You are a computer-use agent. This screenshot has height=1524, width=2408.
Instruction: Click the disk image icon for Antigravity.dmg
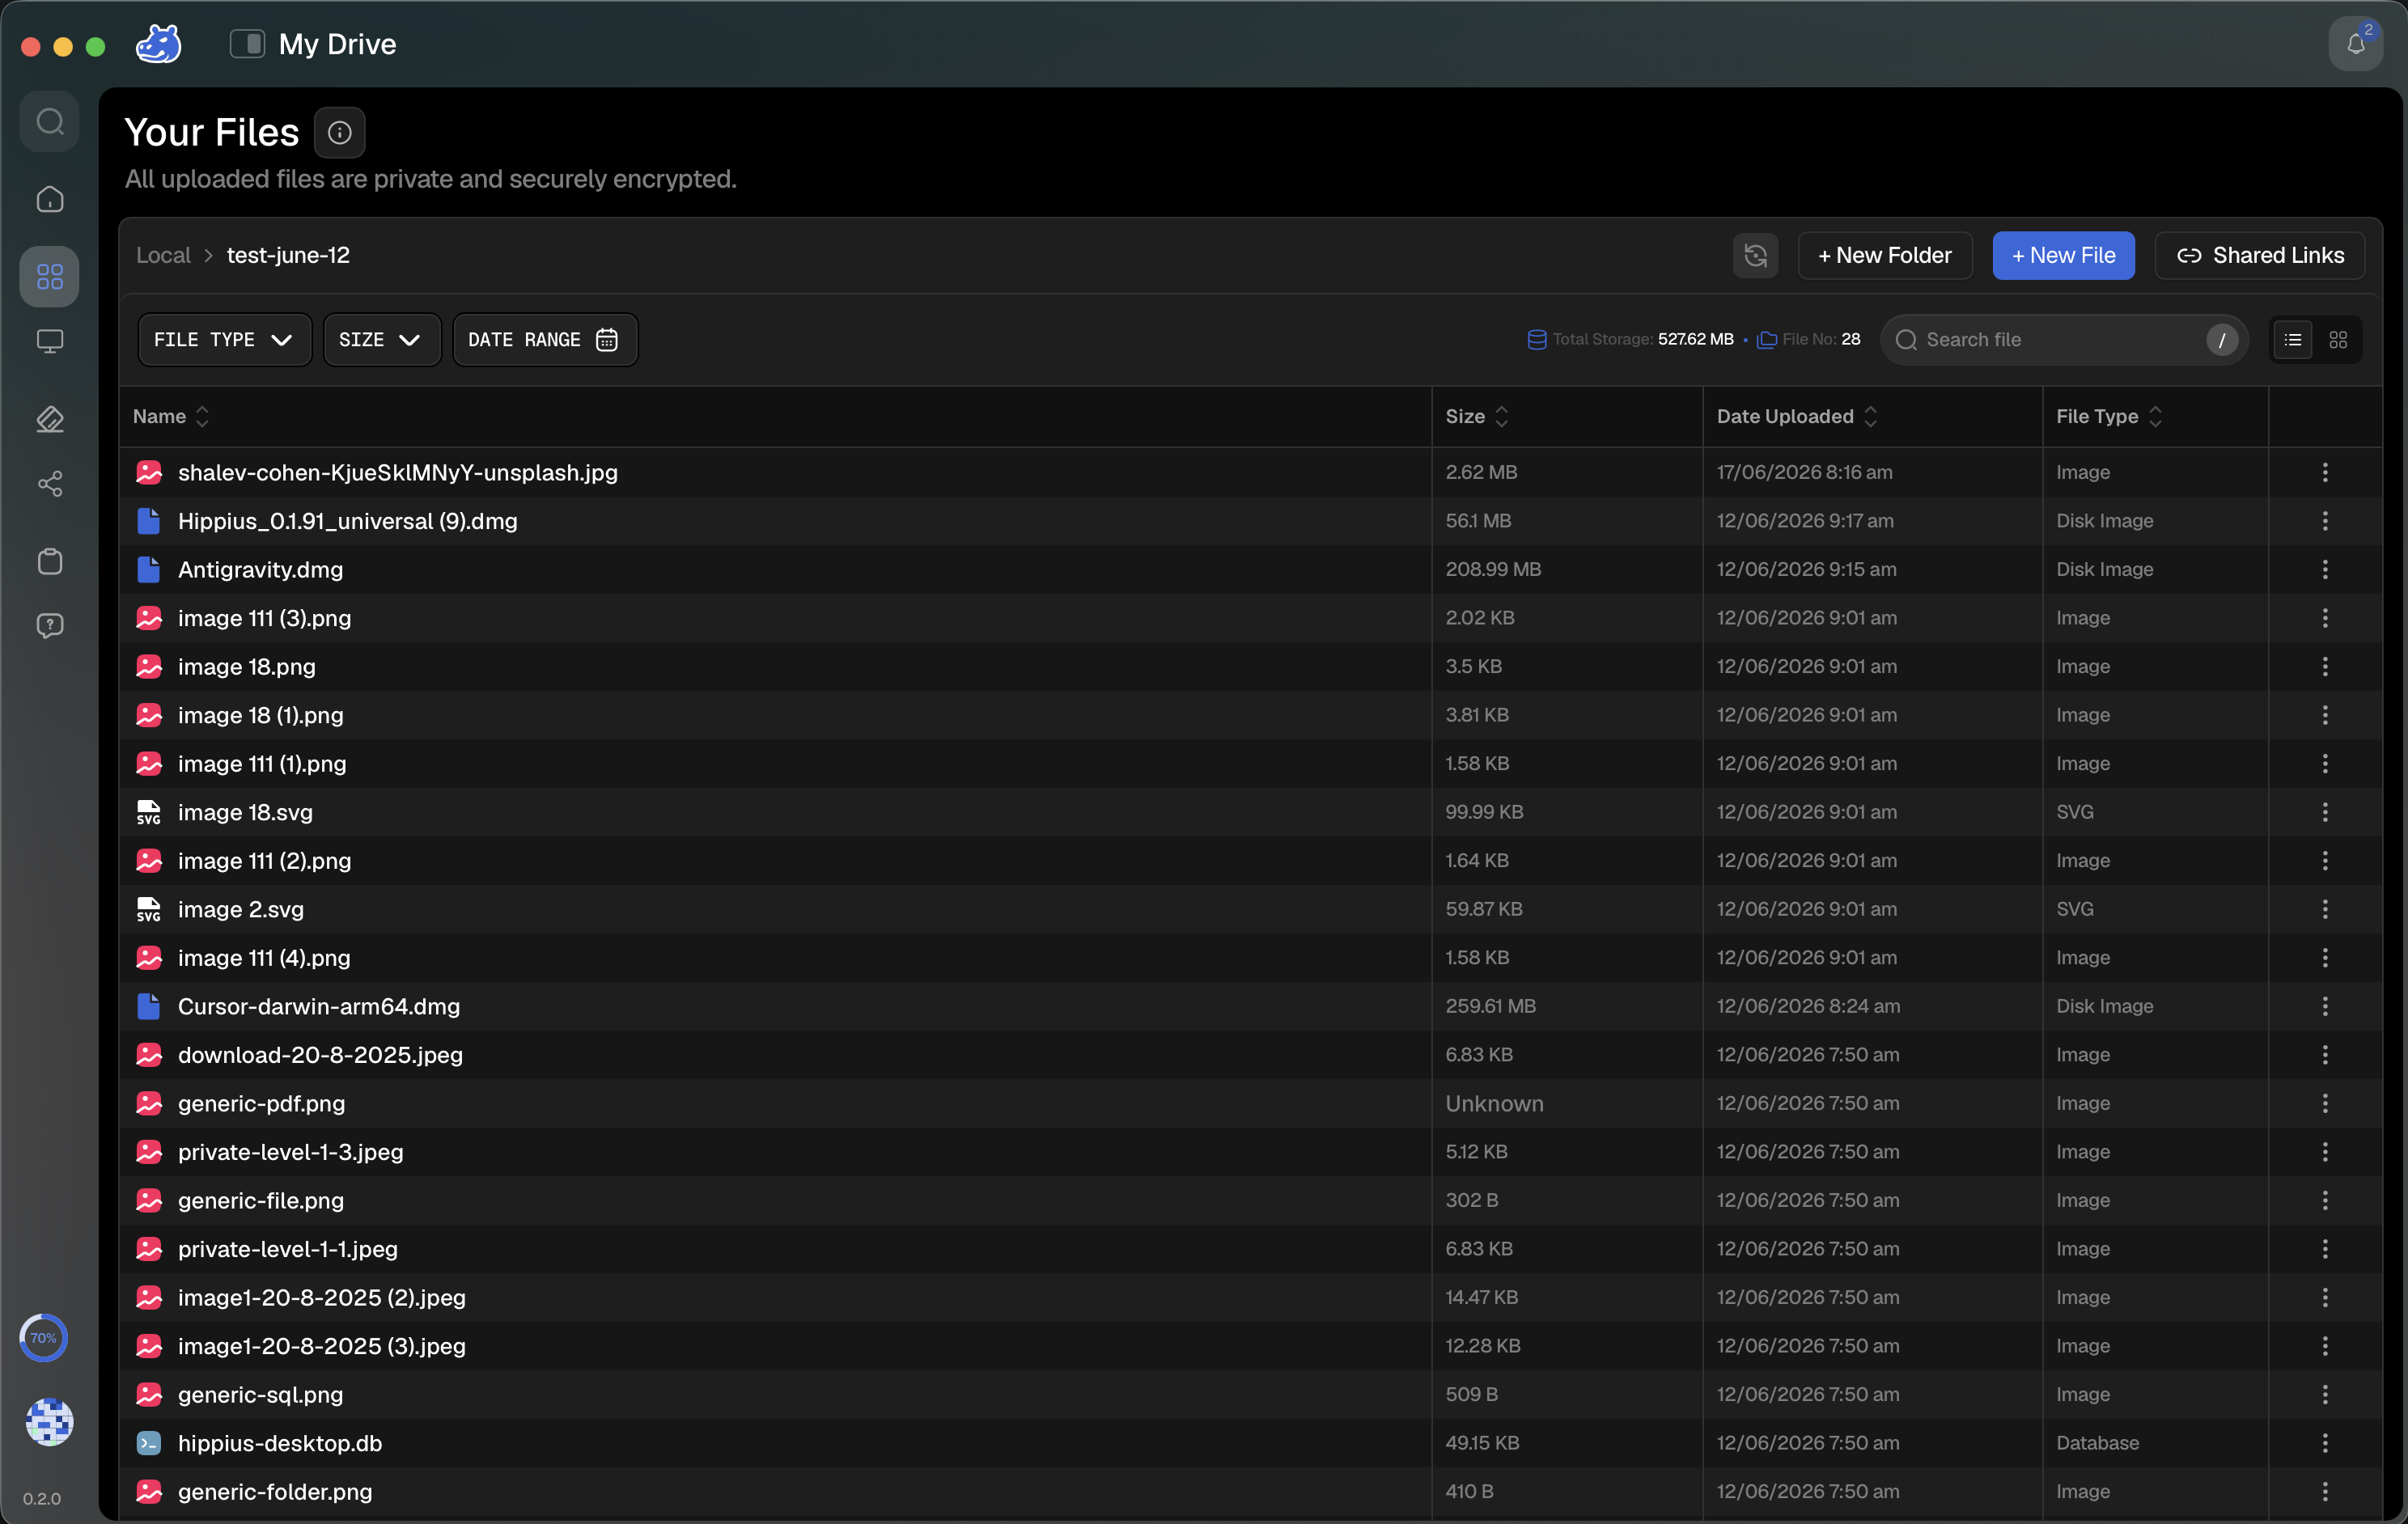pyautogui.click(x=148, y=569)
